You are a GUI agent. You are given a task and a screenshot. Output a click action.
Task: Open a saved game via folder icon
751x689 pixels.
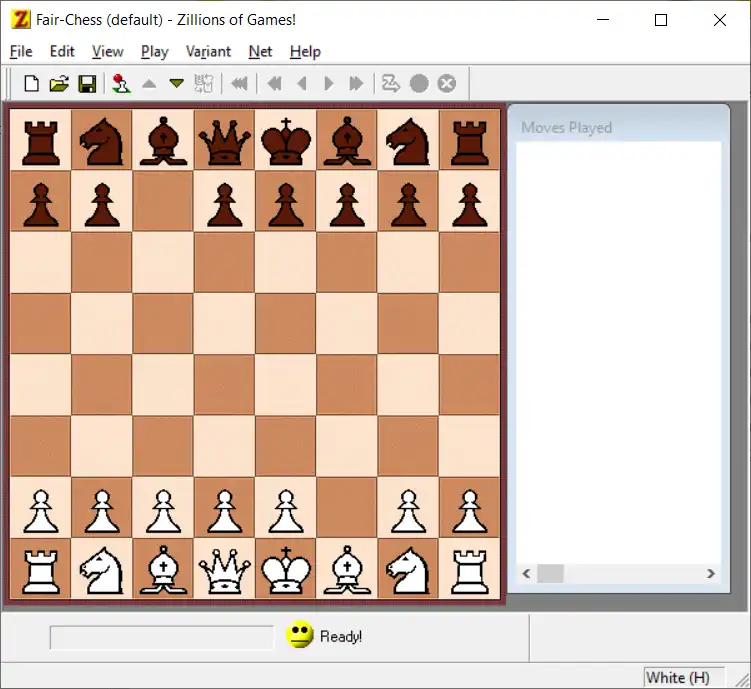coord(59,84)
